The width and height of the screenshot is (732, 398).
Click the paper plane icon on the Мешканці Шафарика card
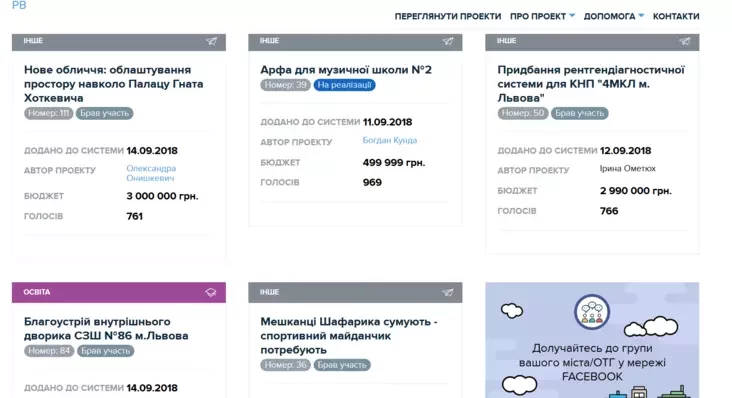coord(448,293)
